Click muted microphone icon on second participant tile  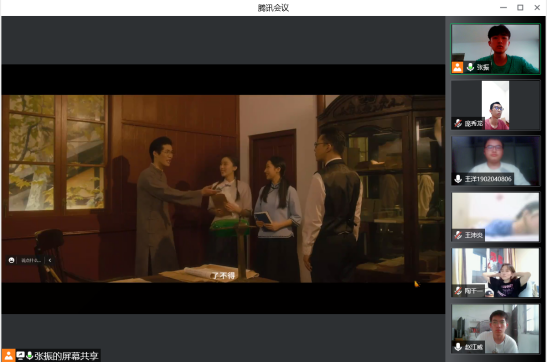tap(458, 123)
